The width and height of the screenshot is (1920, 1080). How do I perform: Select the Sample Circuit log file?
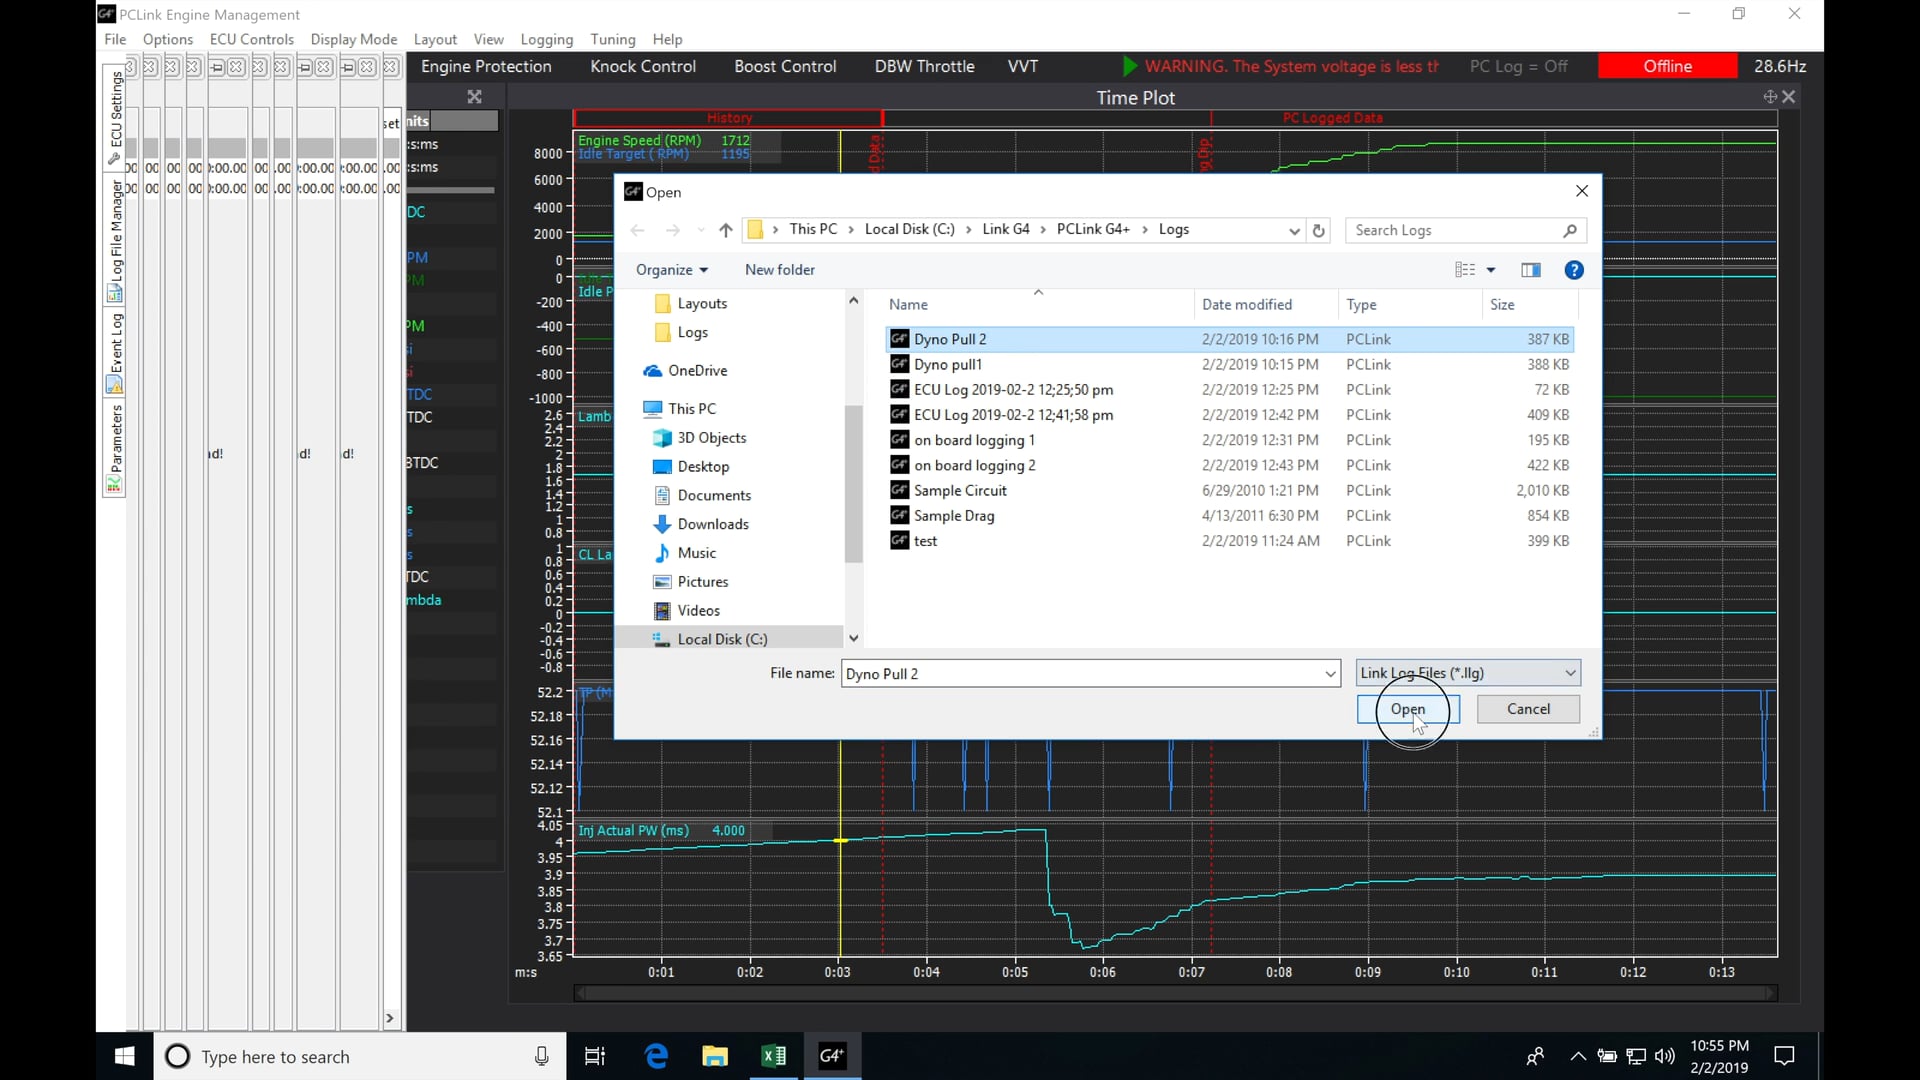[x=960, y=490]
